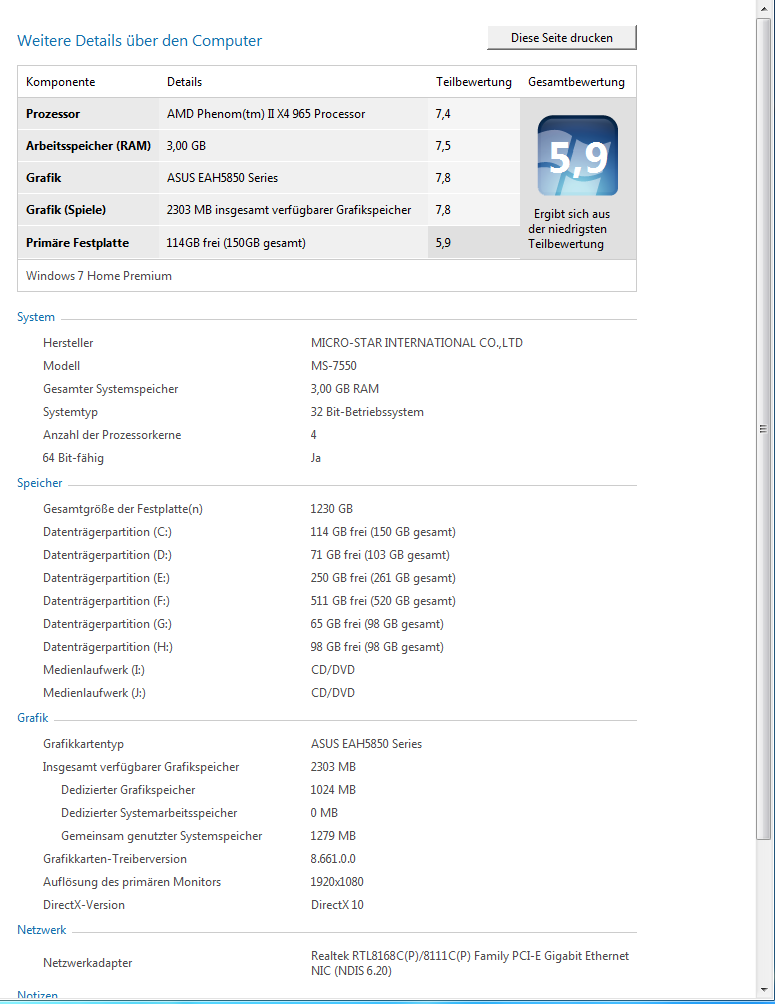Select the Prozessor row label
775x1004 pixels.
[x=53, y=114]
